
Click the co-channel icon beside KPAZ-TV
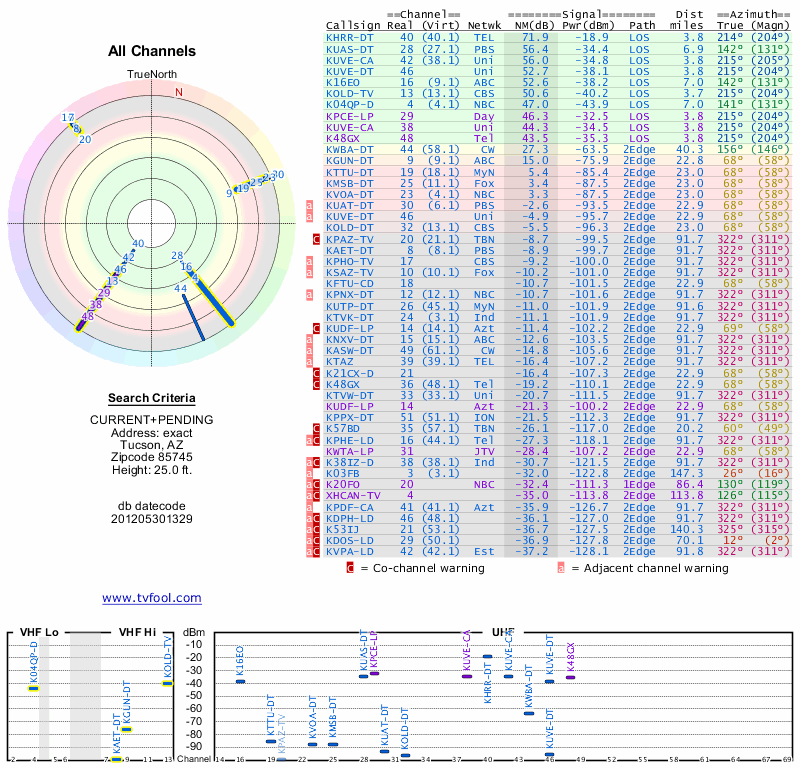(x=316, y=239)
